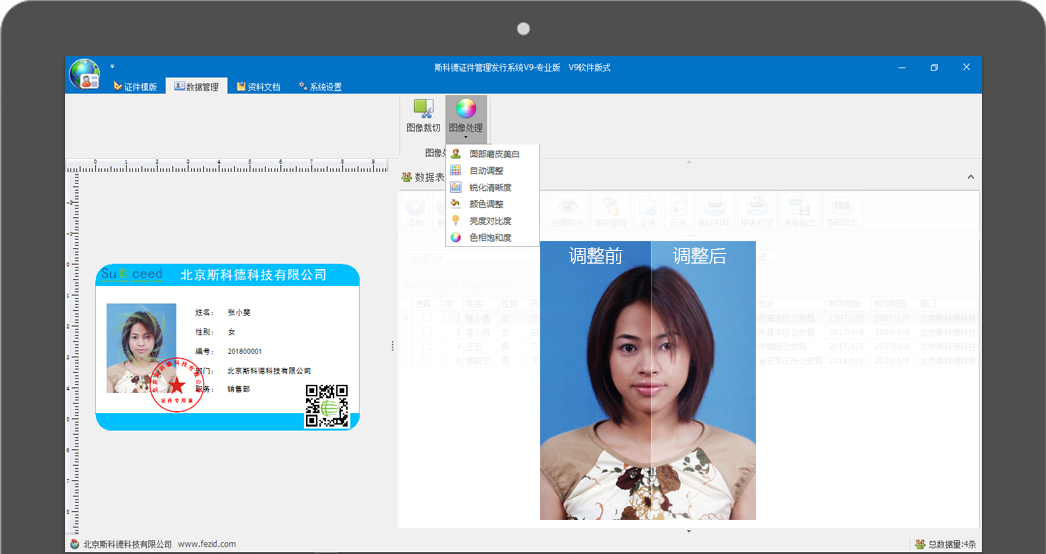Image resolution: width=1046 pixels, height=554 pixels.
Task: Restore the application window size
Action: 934,67
